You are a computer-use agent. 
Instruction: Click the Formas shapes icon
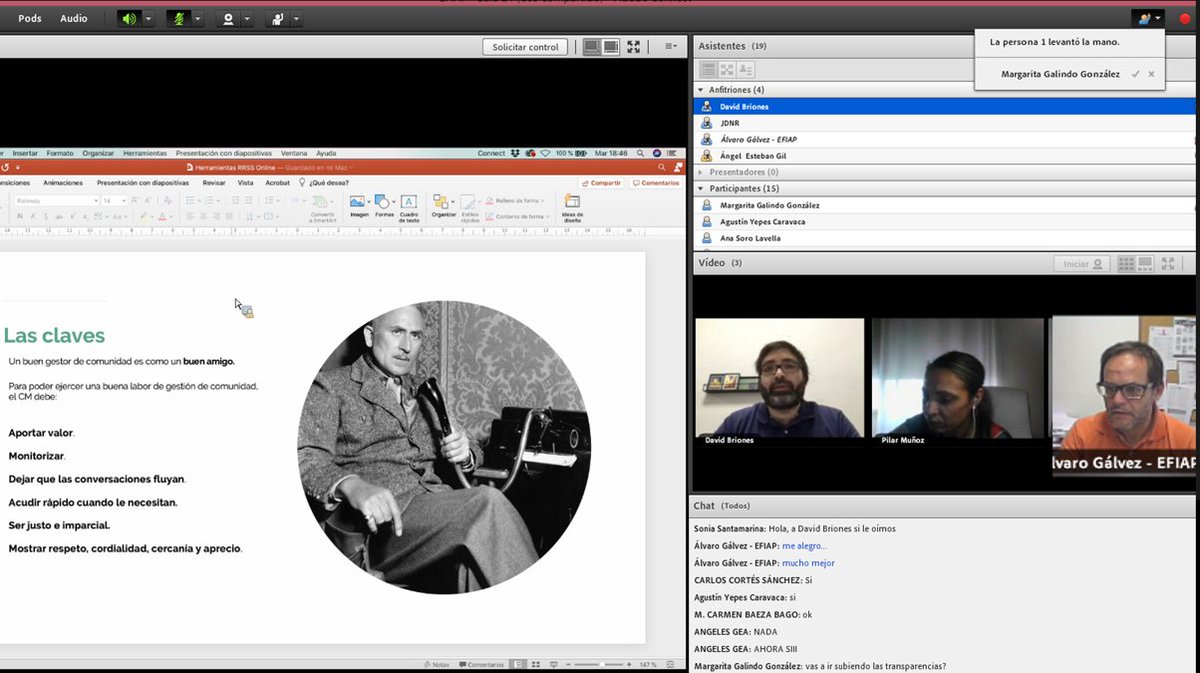[384, 206]
